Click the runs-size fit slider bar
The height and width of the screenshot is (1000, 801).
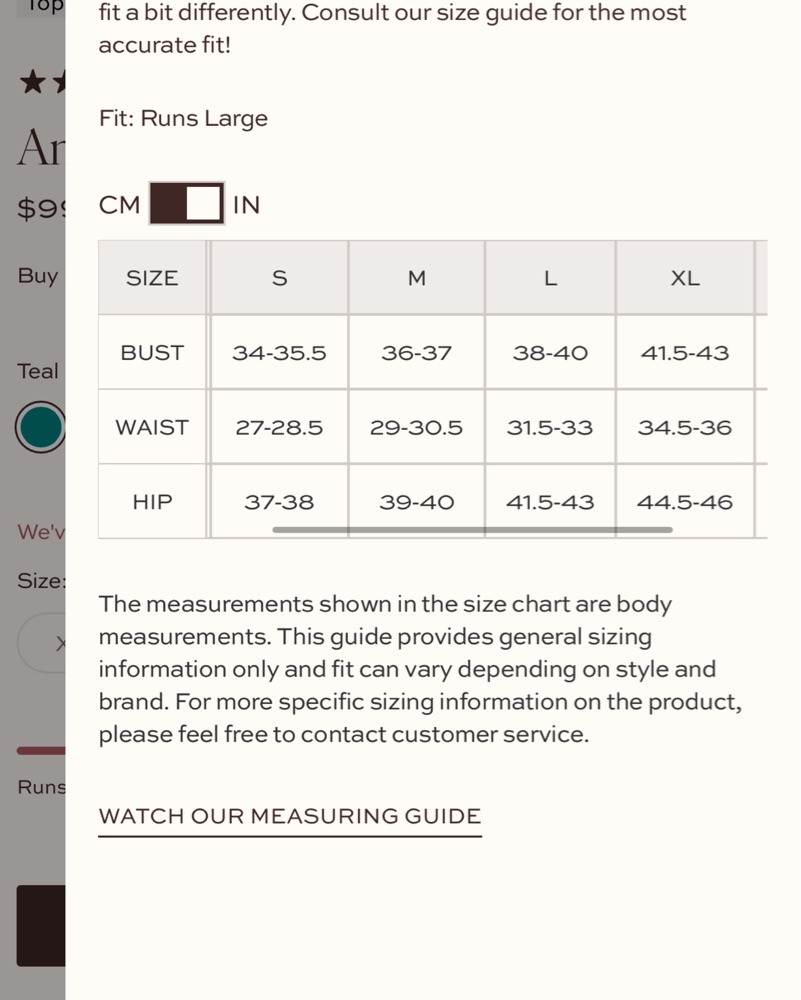(41, 751)
